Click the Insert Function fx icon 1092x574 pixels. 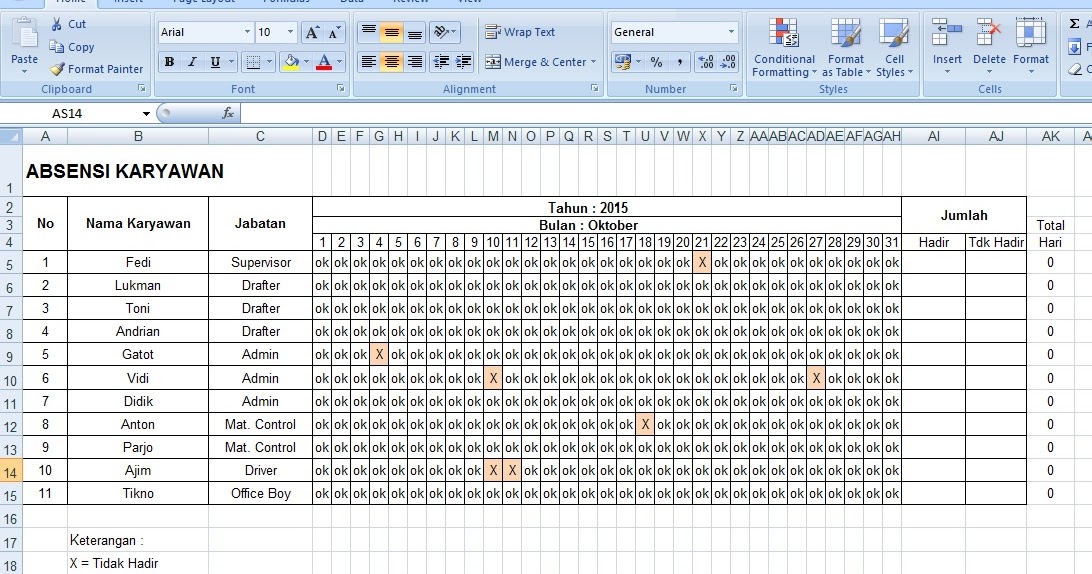228,114
